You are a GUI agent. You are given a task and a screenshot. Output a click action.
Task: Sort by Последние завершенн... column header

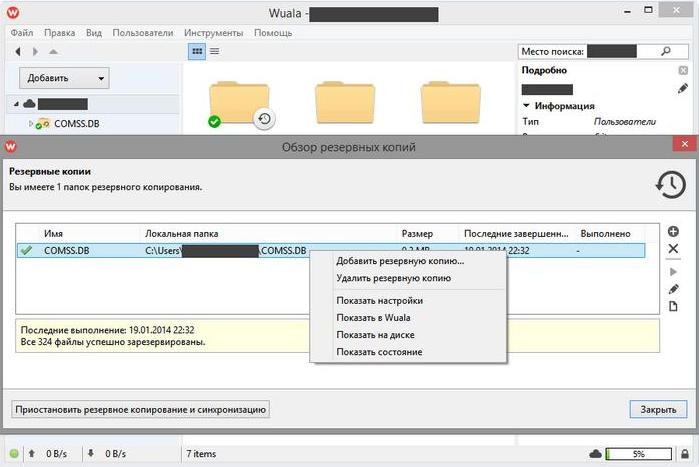516,234
